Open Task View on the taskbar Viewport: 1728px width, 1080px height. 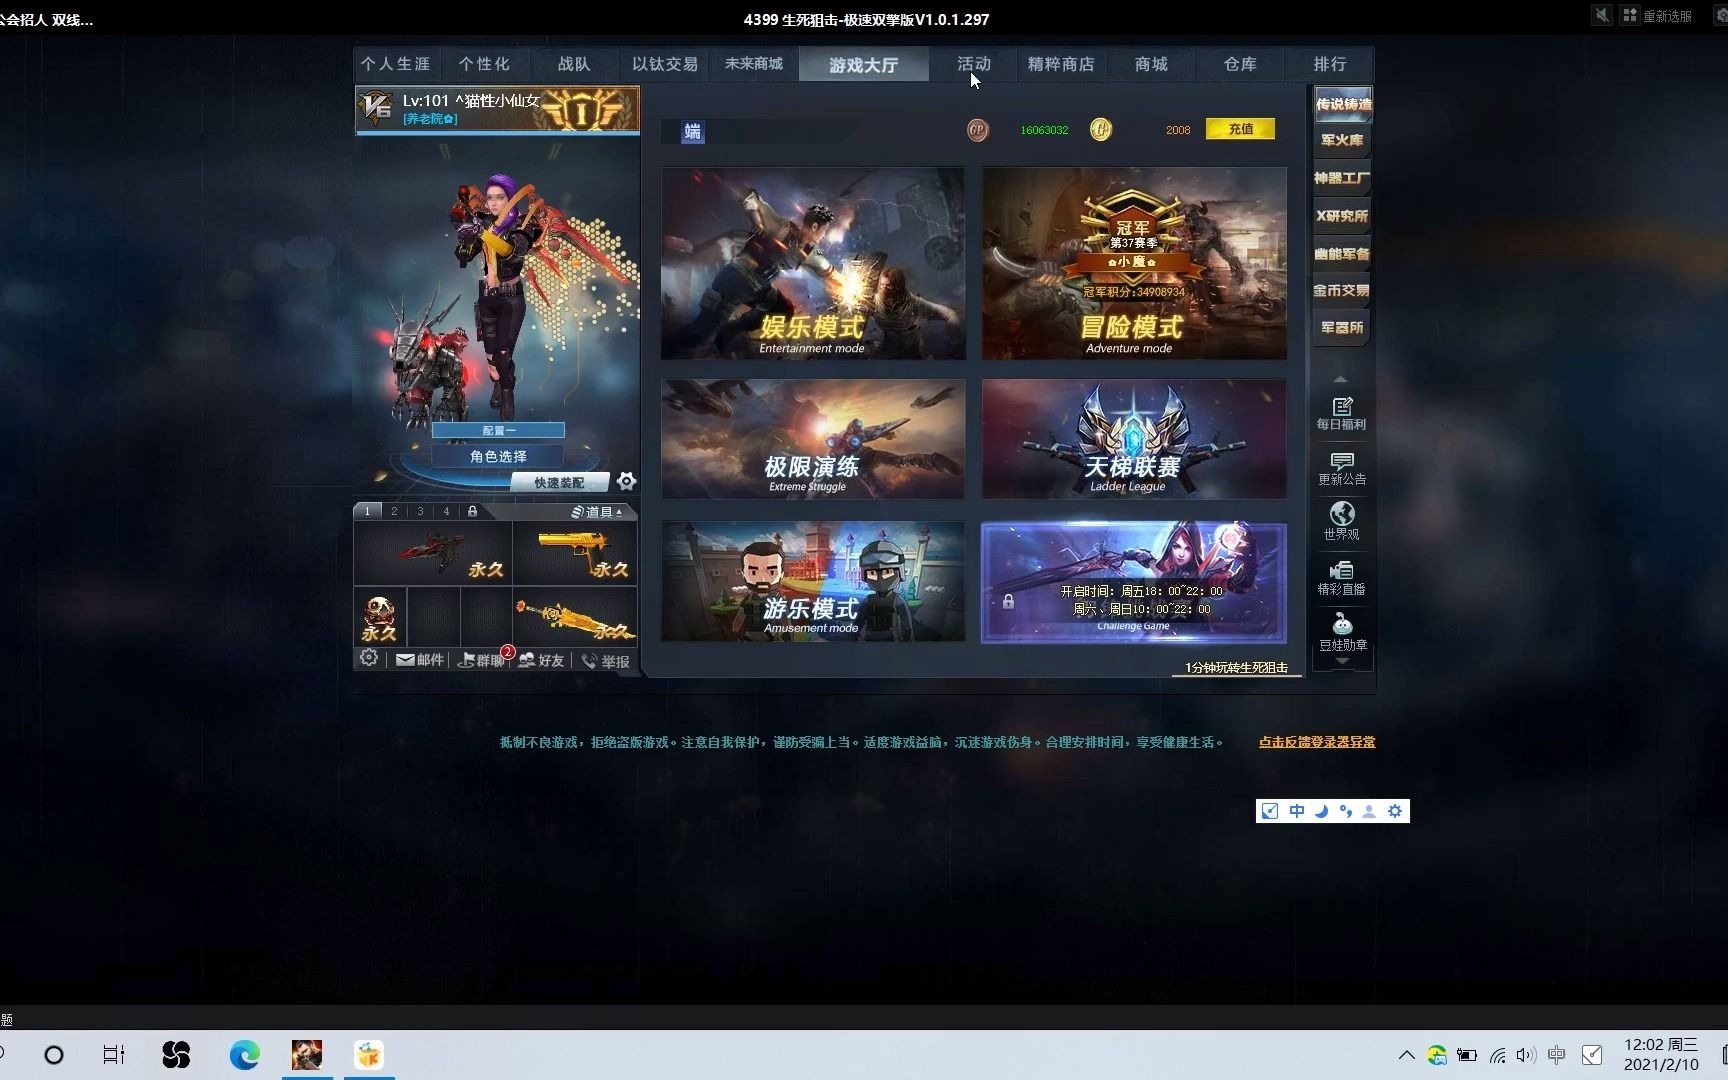pos(114,1055)
